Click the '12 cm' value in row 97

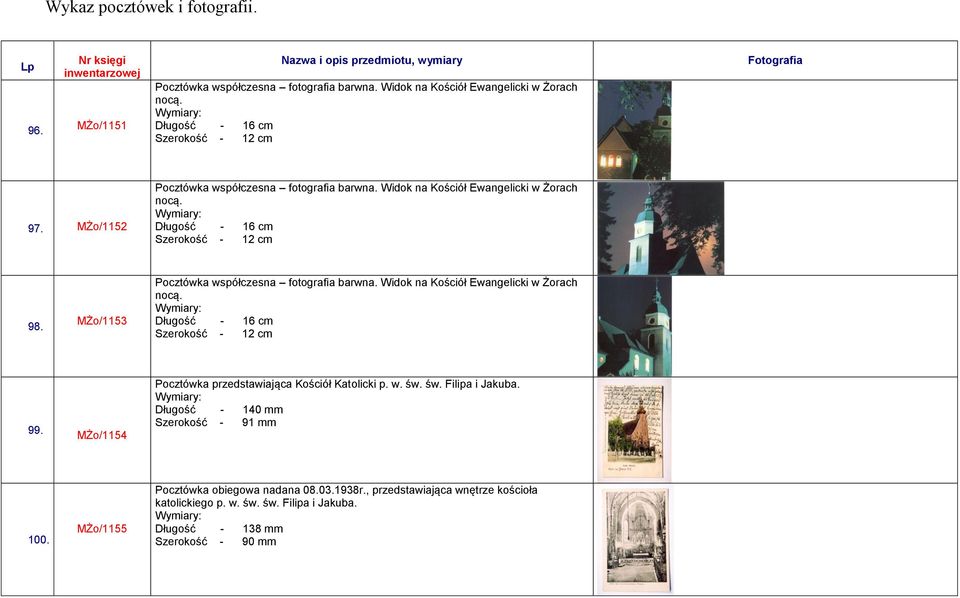tap(257, 239)
